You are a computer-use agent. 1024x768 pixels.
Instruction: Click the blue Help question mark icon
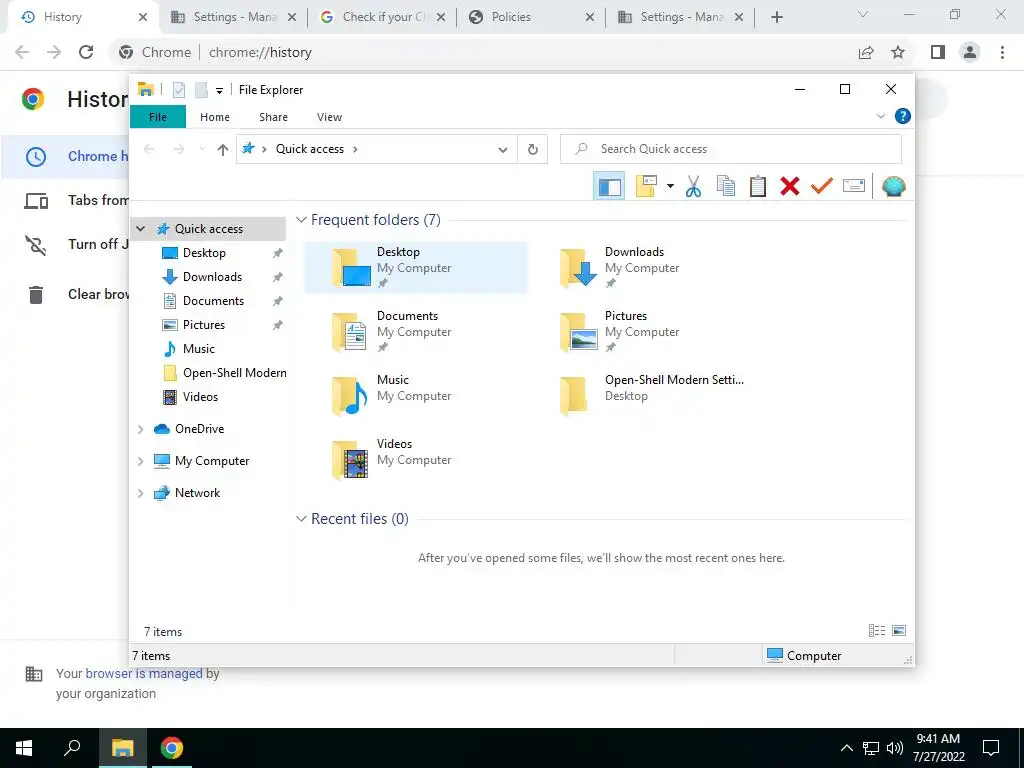[903, 116]
